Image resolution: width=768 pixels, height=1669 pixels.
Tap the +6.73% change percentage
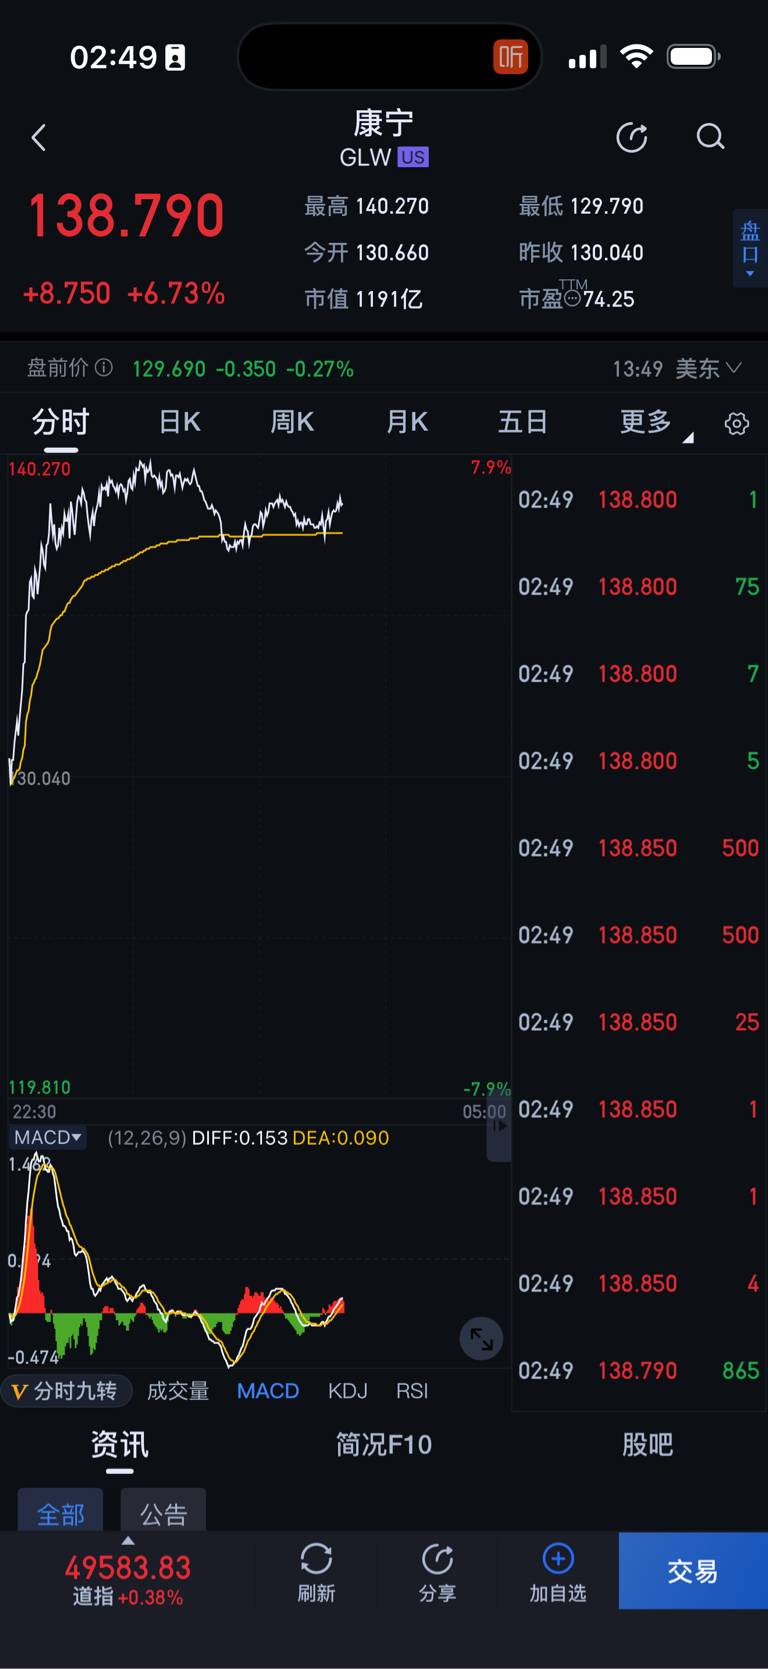coord(176,293)
